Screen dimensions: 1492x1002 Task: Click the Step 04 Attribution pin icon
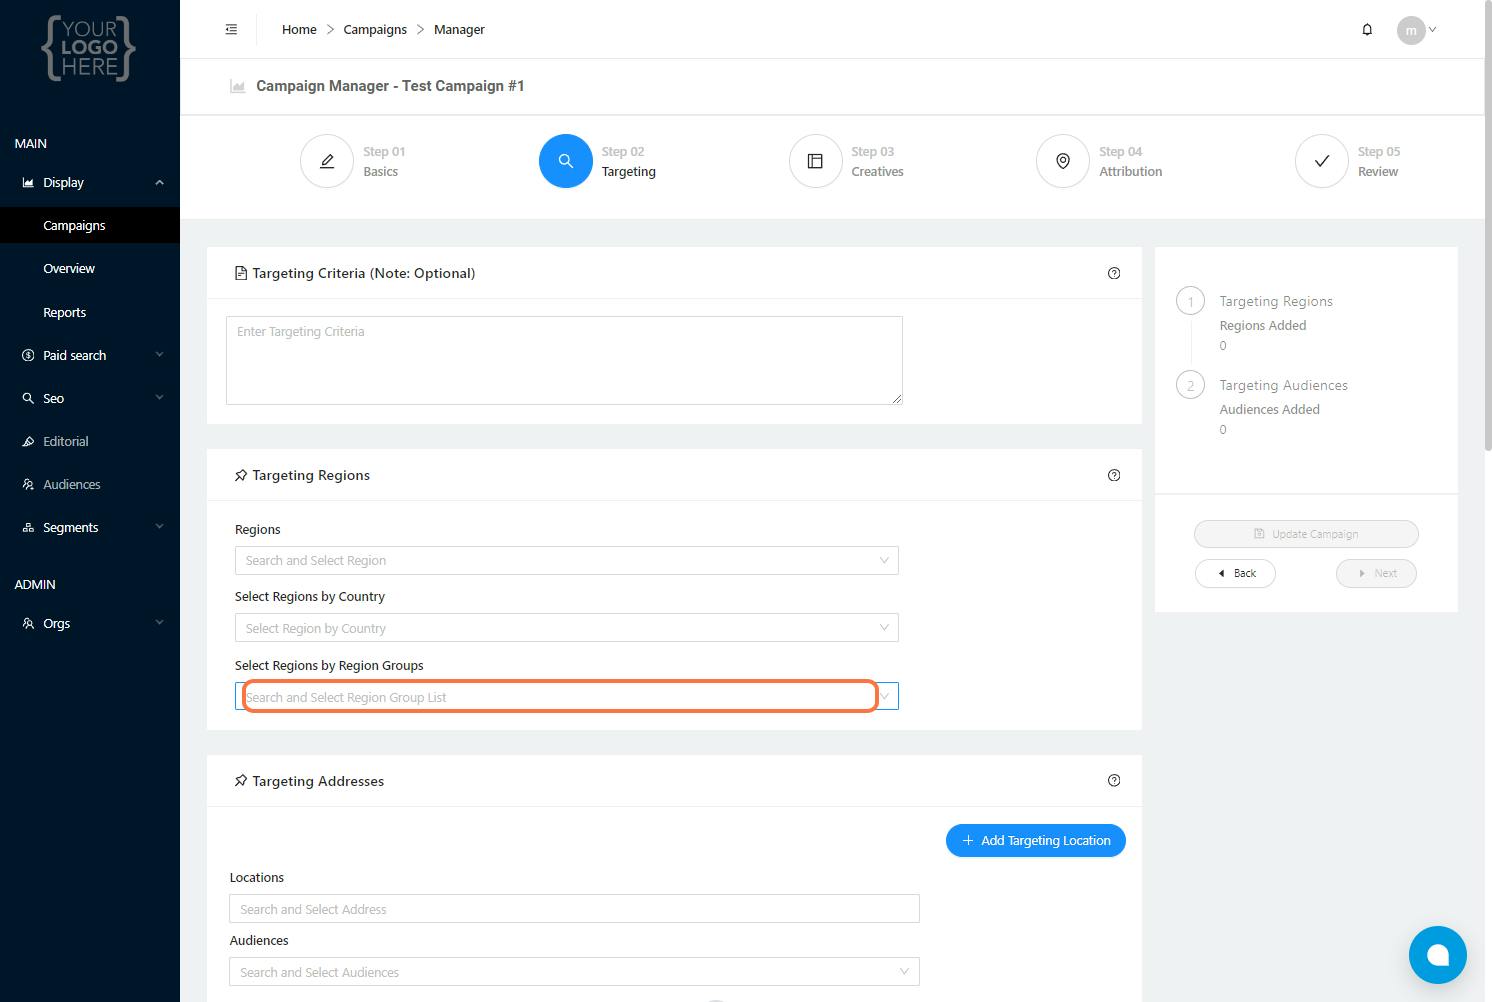click(1063, 161)
